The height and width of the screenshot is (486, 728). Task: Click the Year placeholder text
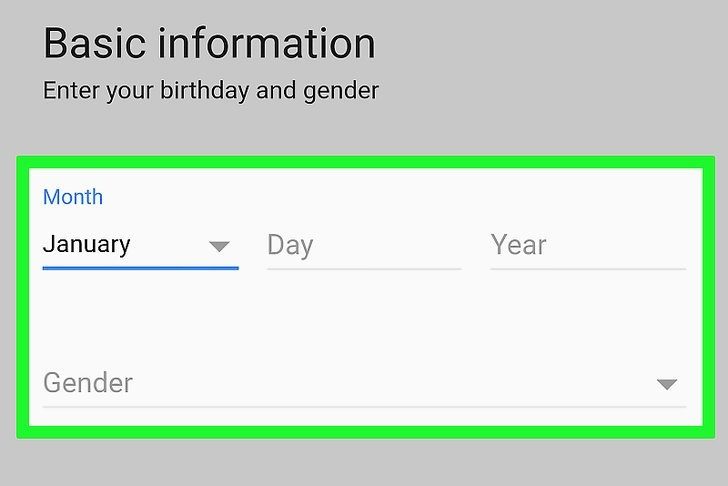518,245
